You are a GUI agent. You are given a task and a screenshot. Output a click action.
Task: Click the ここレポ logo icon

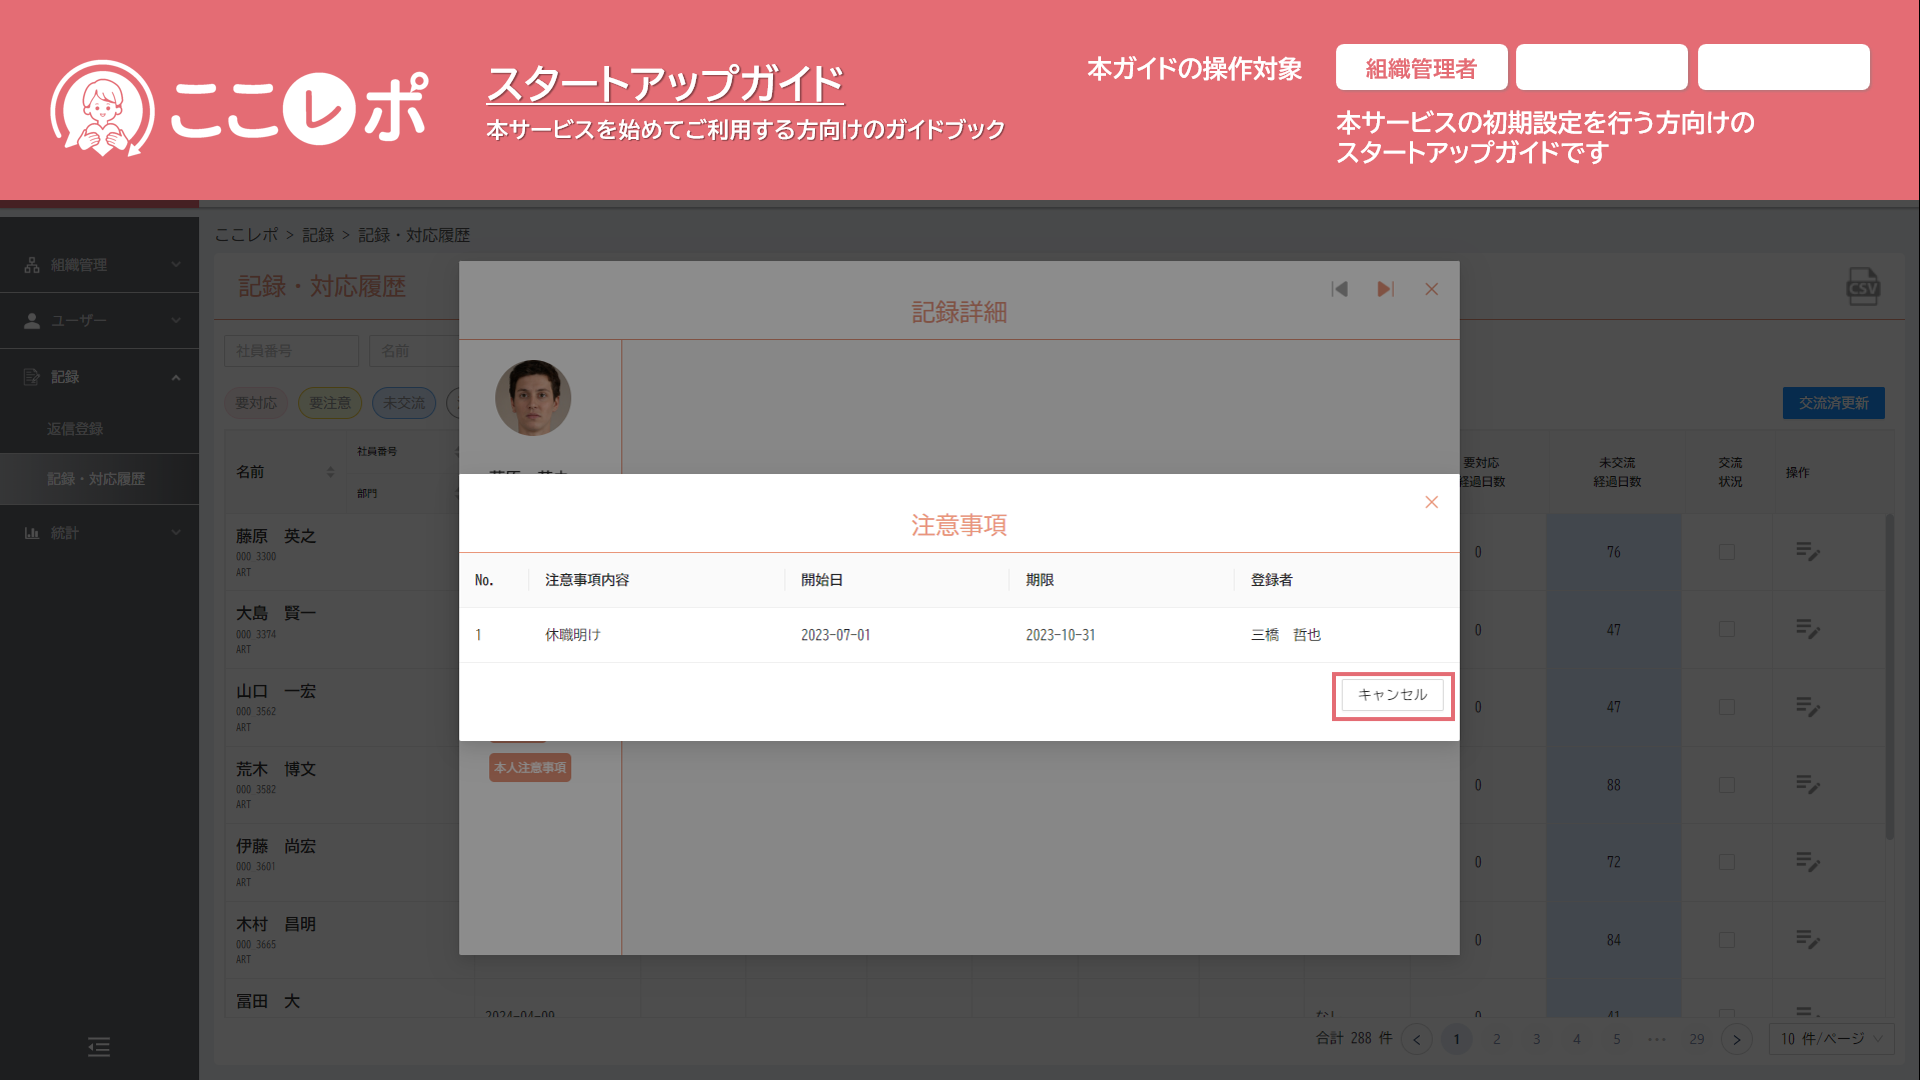point(102,108)
